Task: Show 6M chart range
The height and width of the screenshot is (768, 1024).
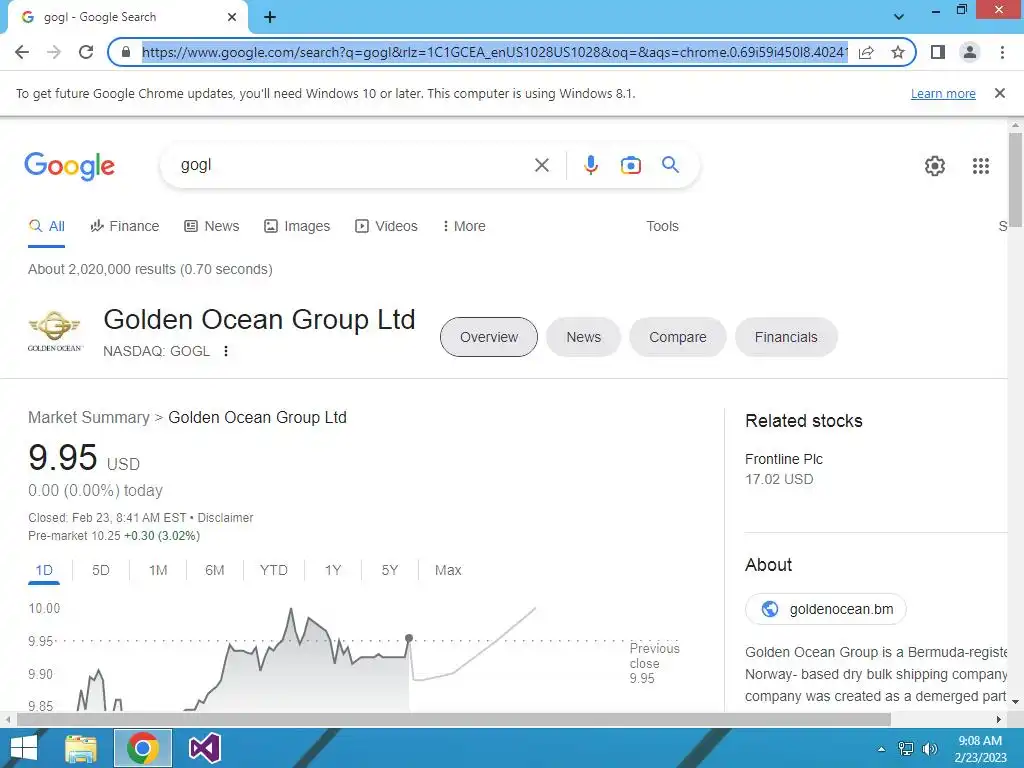Action: (214, 570)
